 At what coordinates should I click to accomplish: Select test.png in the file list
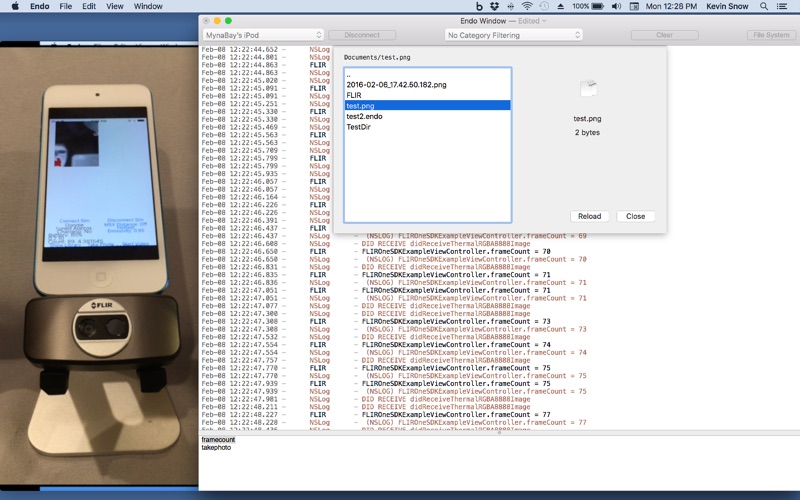[428, 106]
